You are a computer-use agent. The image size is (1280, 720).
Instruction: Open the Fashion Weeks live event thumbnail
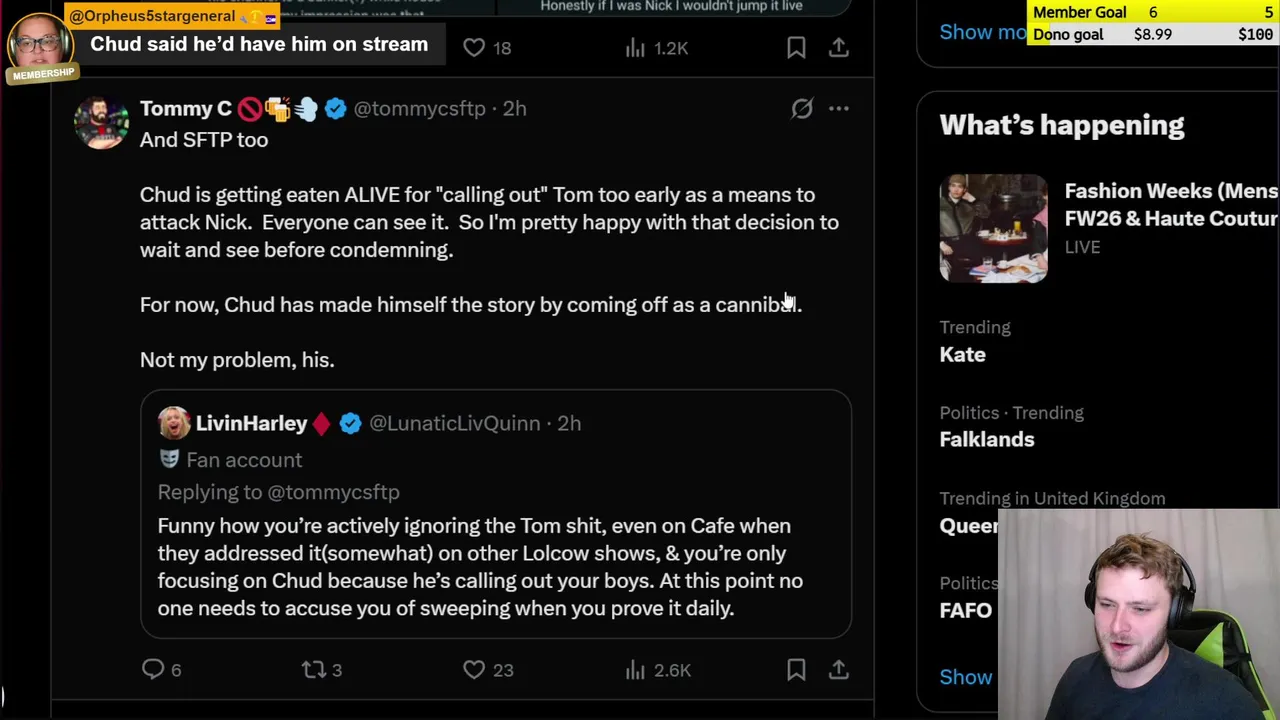tap(993, 229)
